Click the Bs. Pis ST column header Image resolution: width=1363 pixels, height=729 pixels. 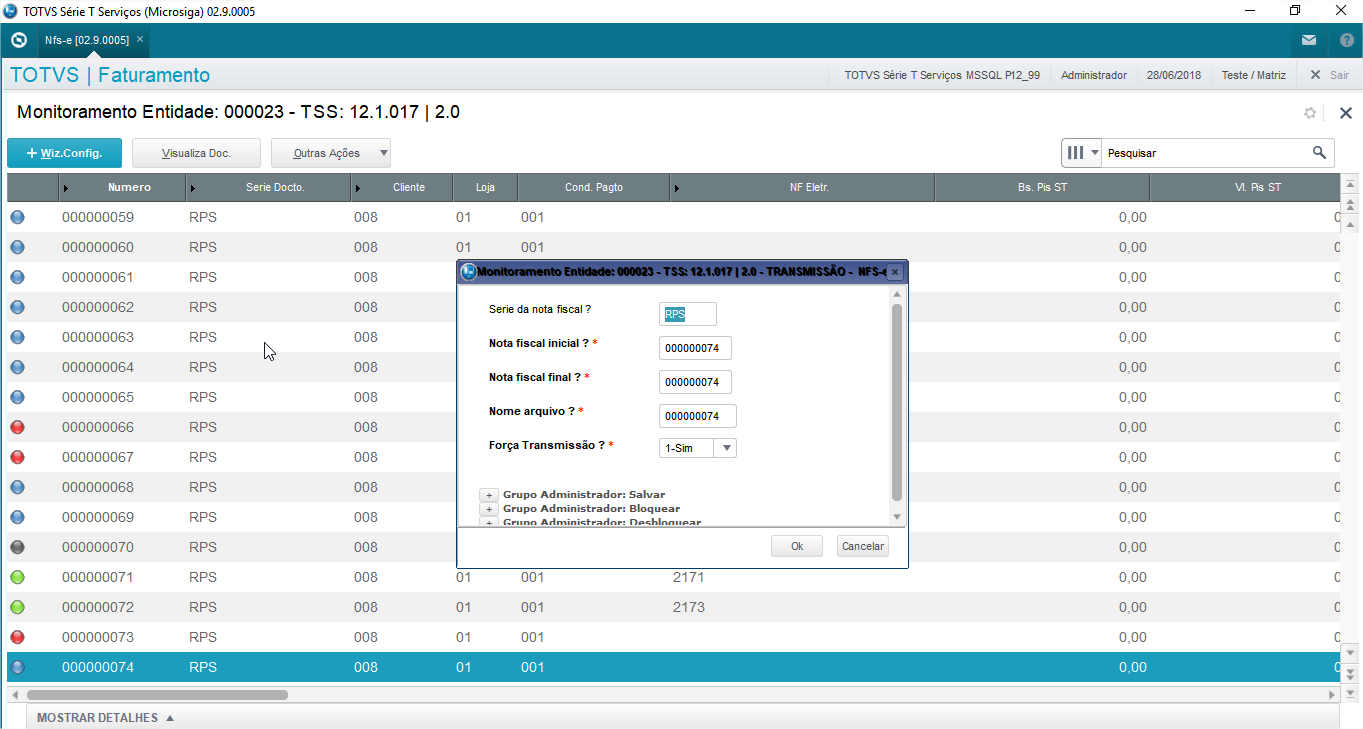pos(1043,187)
